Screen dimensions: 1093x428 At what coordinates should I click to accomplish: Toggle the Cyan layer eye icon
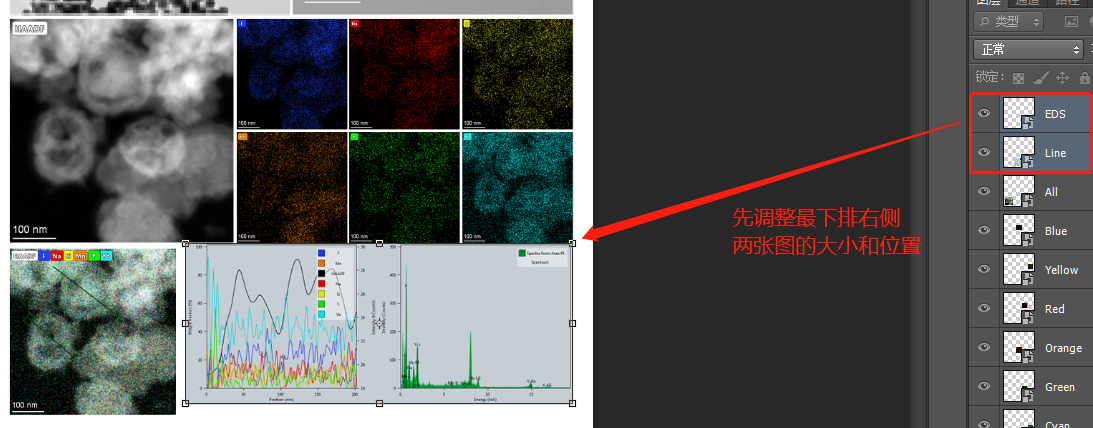(x=984, y=423)
